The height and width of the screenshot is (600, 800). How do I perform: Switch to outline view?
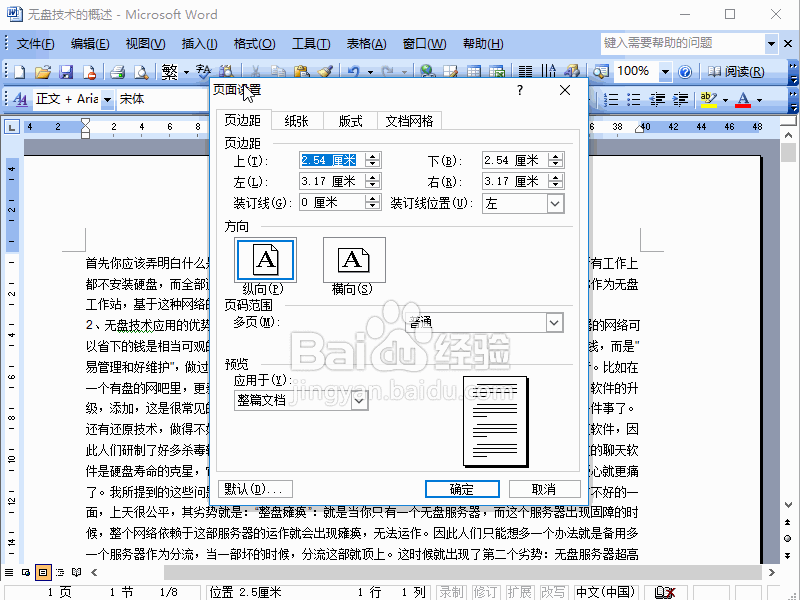pyautogui.click(x=60, y=572)
